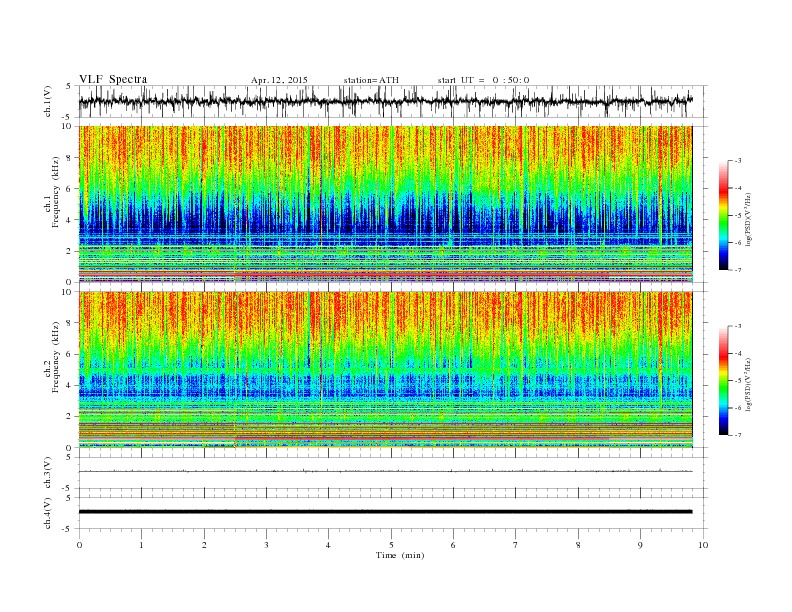Click the '4' kHz tick on ch.2 spectrogram
The width and height of the screenshot is (792, 612).
click(70, 385)
